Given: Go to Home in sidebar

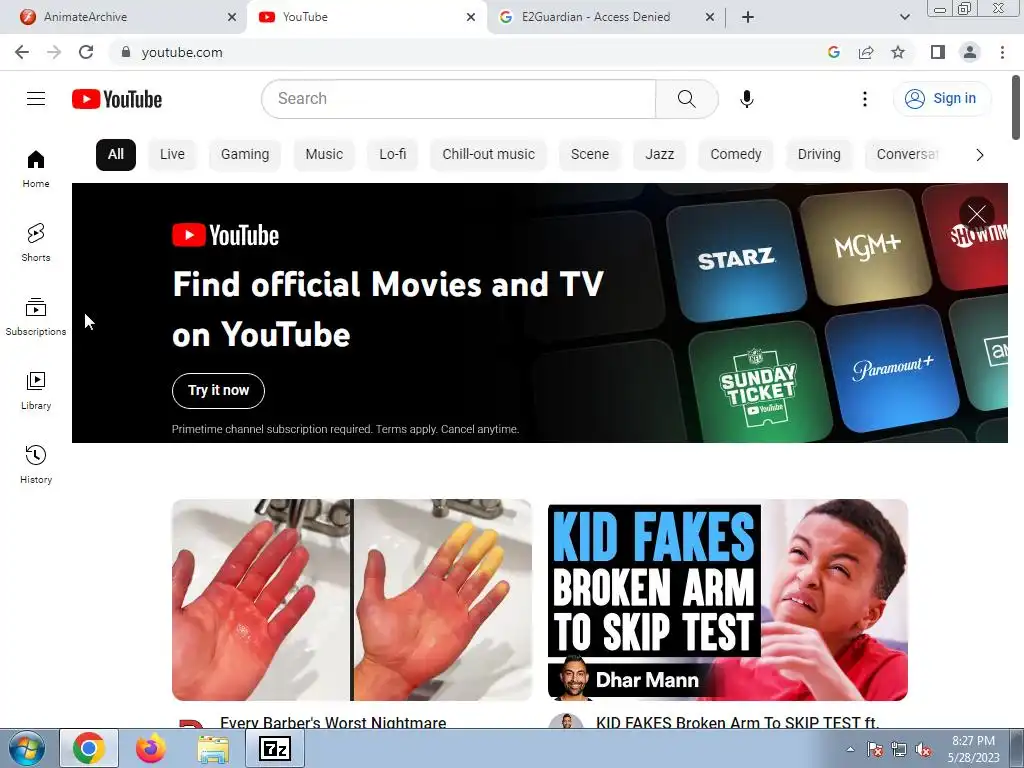Looking at the screenshot, I should pos(36,168).
